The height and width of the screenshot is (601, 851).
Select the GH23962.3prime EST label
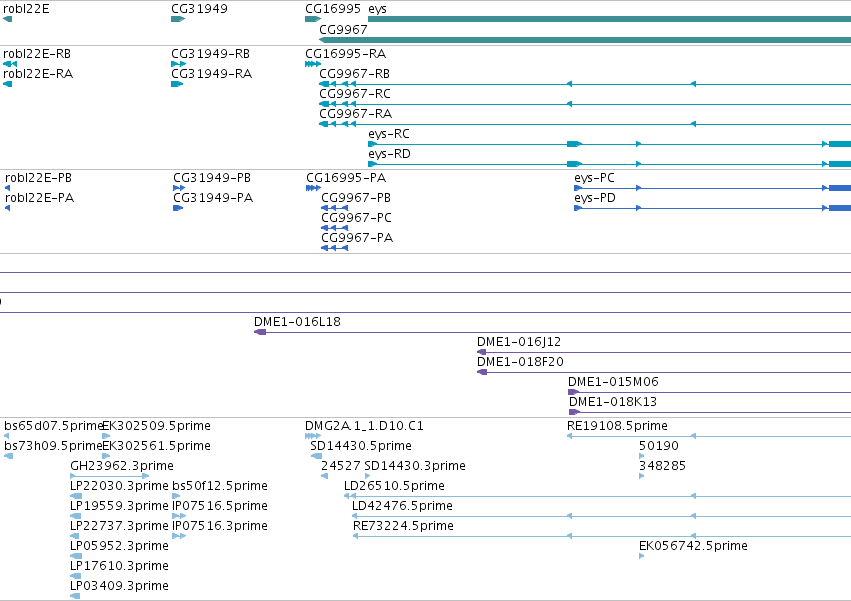tap(122, 466)
